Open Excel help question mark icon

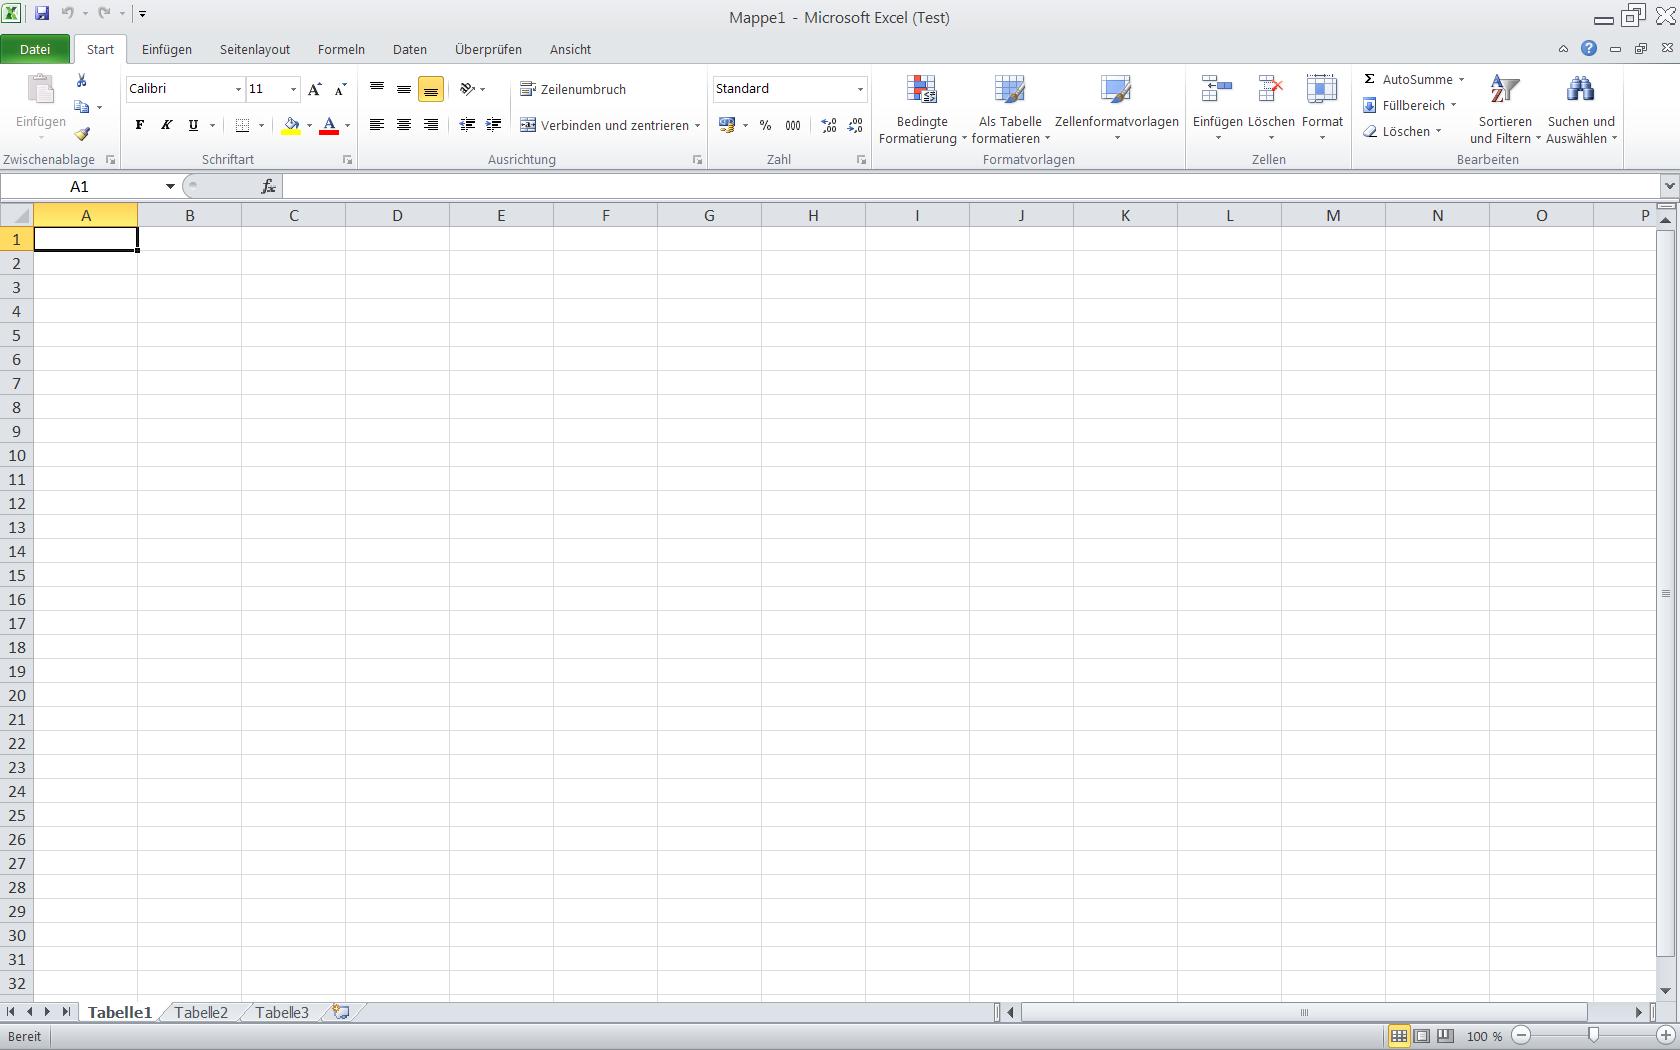coord(1589,49)
